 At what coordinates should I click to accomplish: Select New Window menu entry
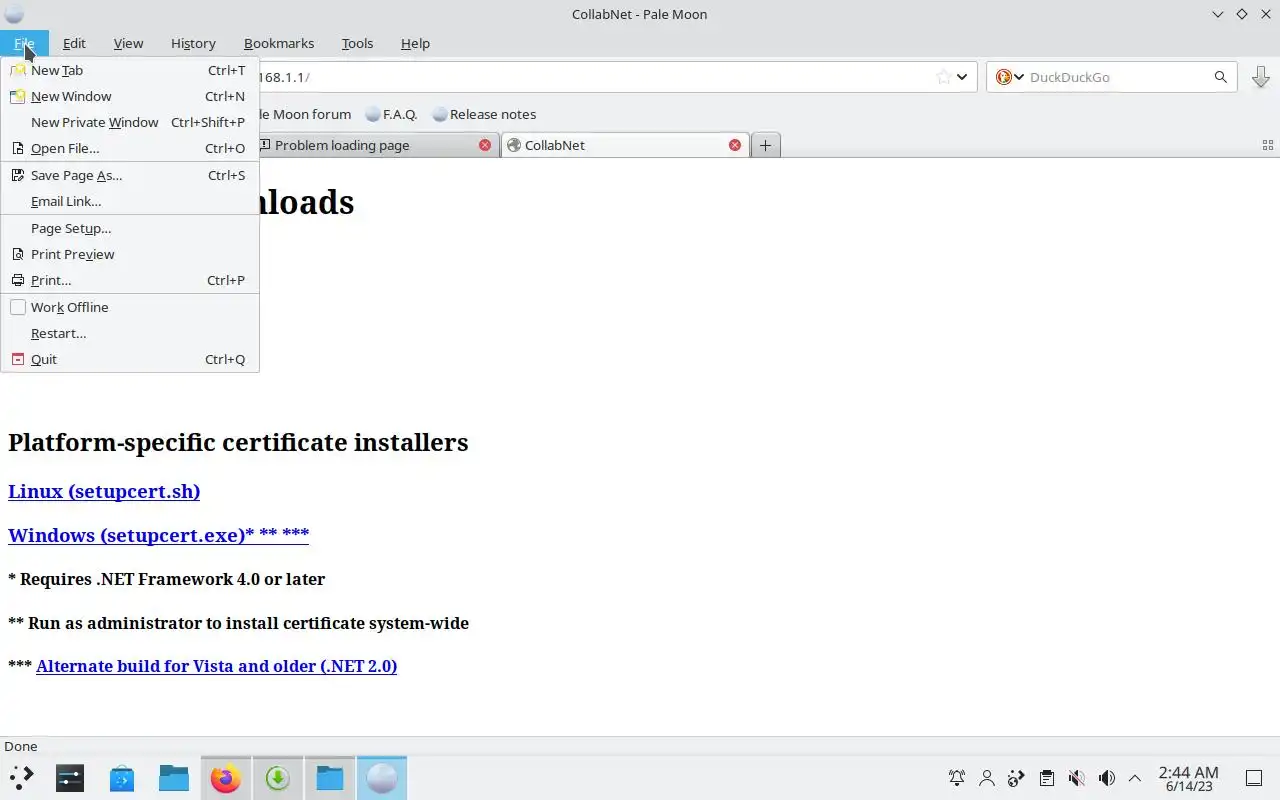[x=130, y=96]
